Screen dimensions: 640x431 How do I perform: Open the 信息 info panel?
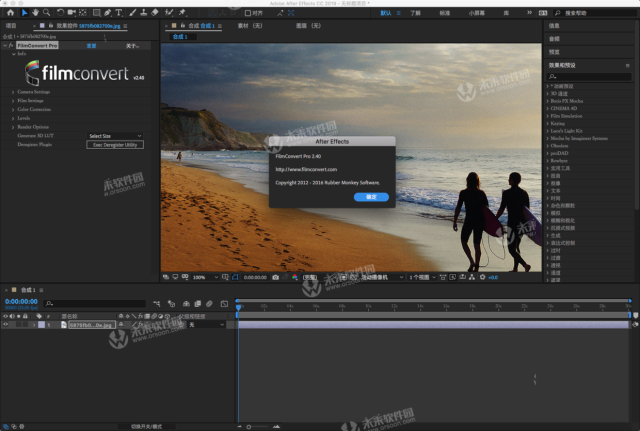click(x=554, y=26)
